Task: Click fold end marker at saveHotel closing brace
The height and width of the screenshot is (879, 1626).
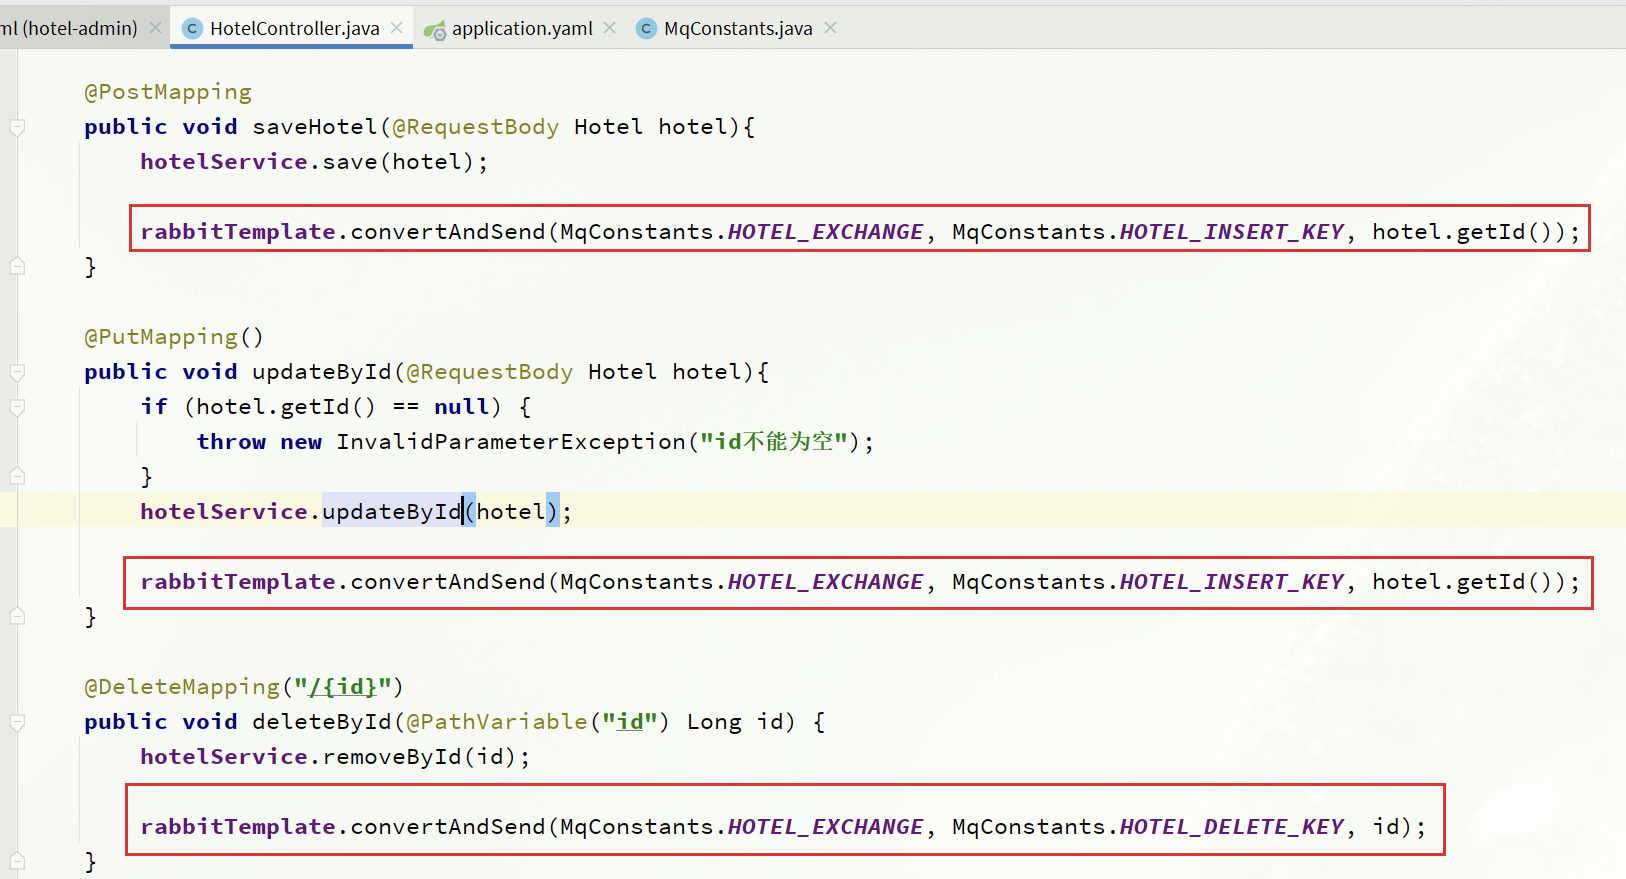Action: pos(17,266)
